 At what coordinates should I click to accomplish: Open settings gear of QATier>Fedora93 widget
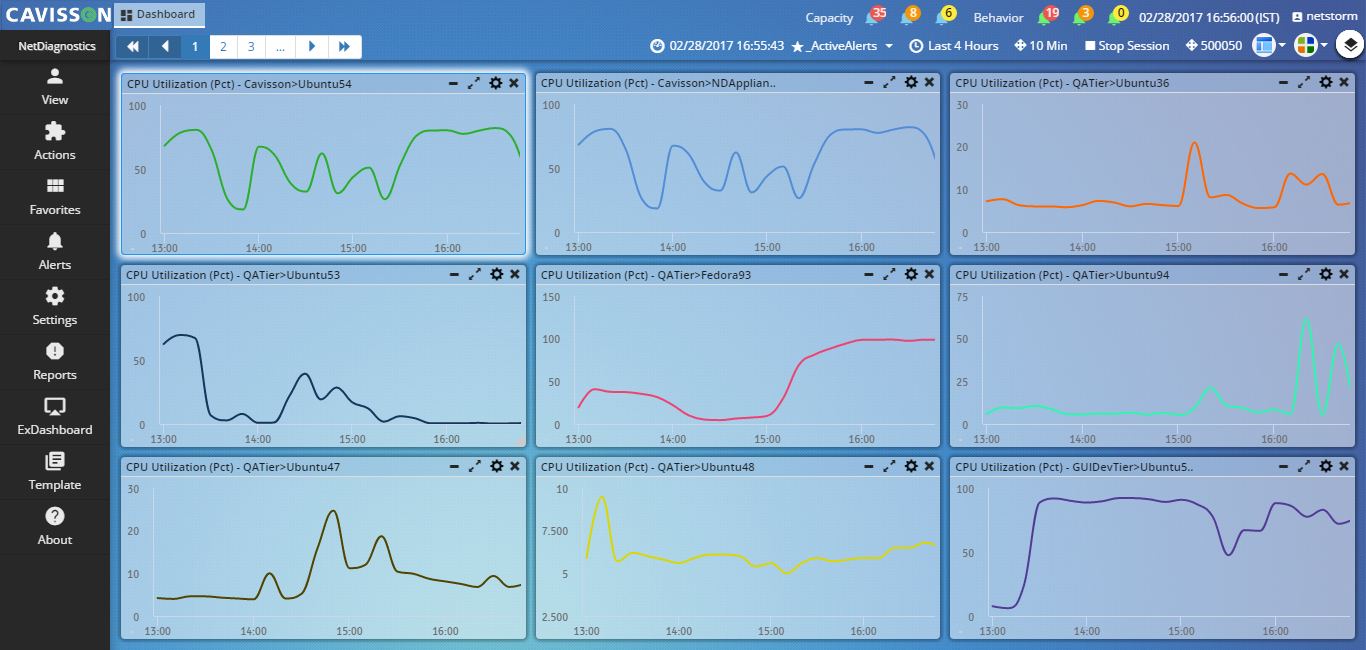tap(911, 274)
